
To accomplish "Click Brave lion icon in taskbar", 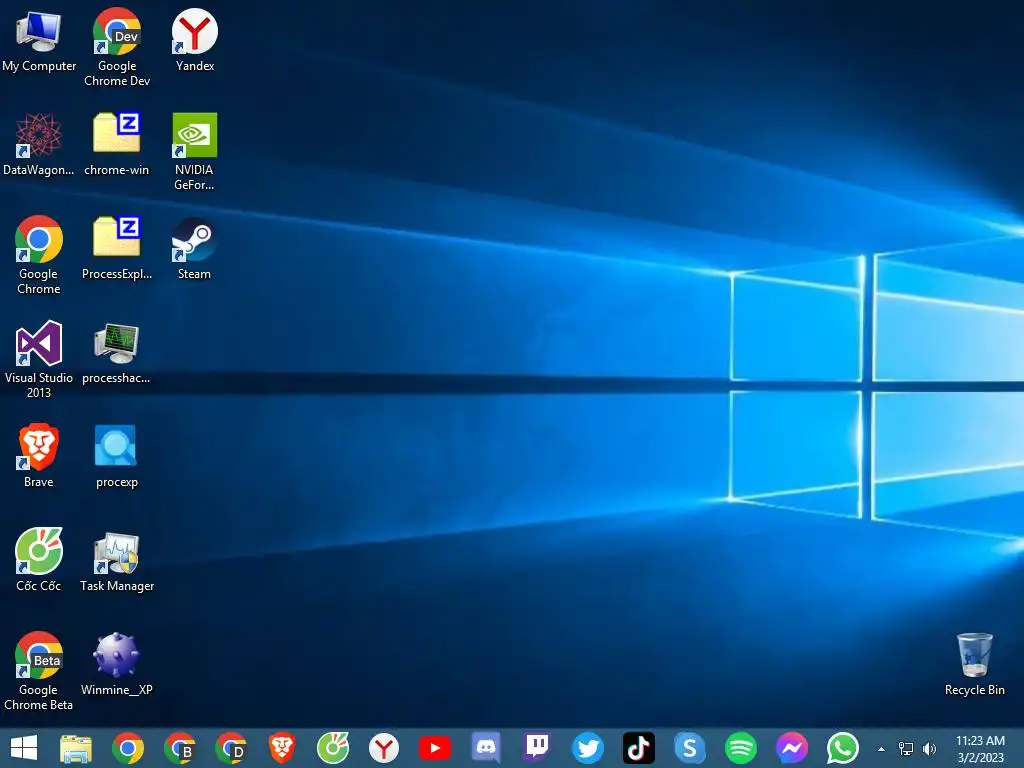I will click(x=282, y=748).
